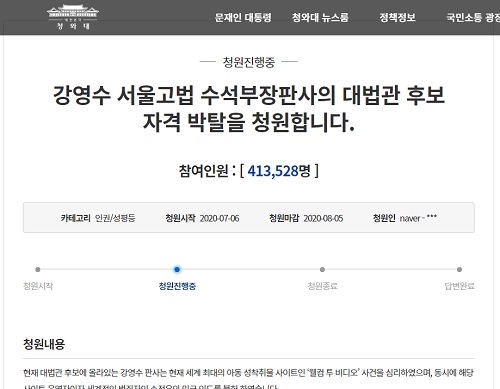Viewport: 500px width, 389px height.
Task: Click the 답변완료 step label
Action: tap(460, 286)
